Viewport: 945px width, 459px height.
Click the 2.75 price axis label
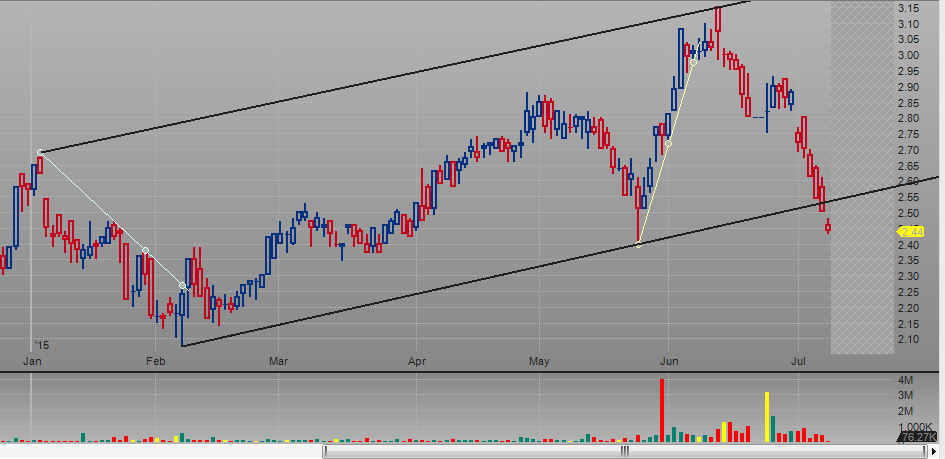pyautogui.click(x=908, y=134)
